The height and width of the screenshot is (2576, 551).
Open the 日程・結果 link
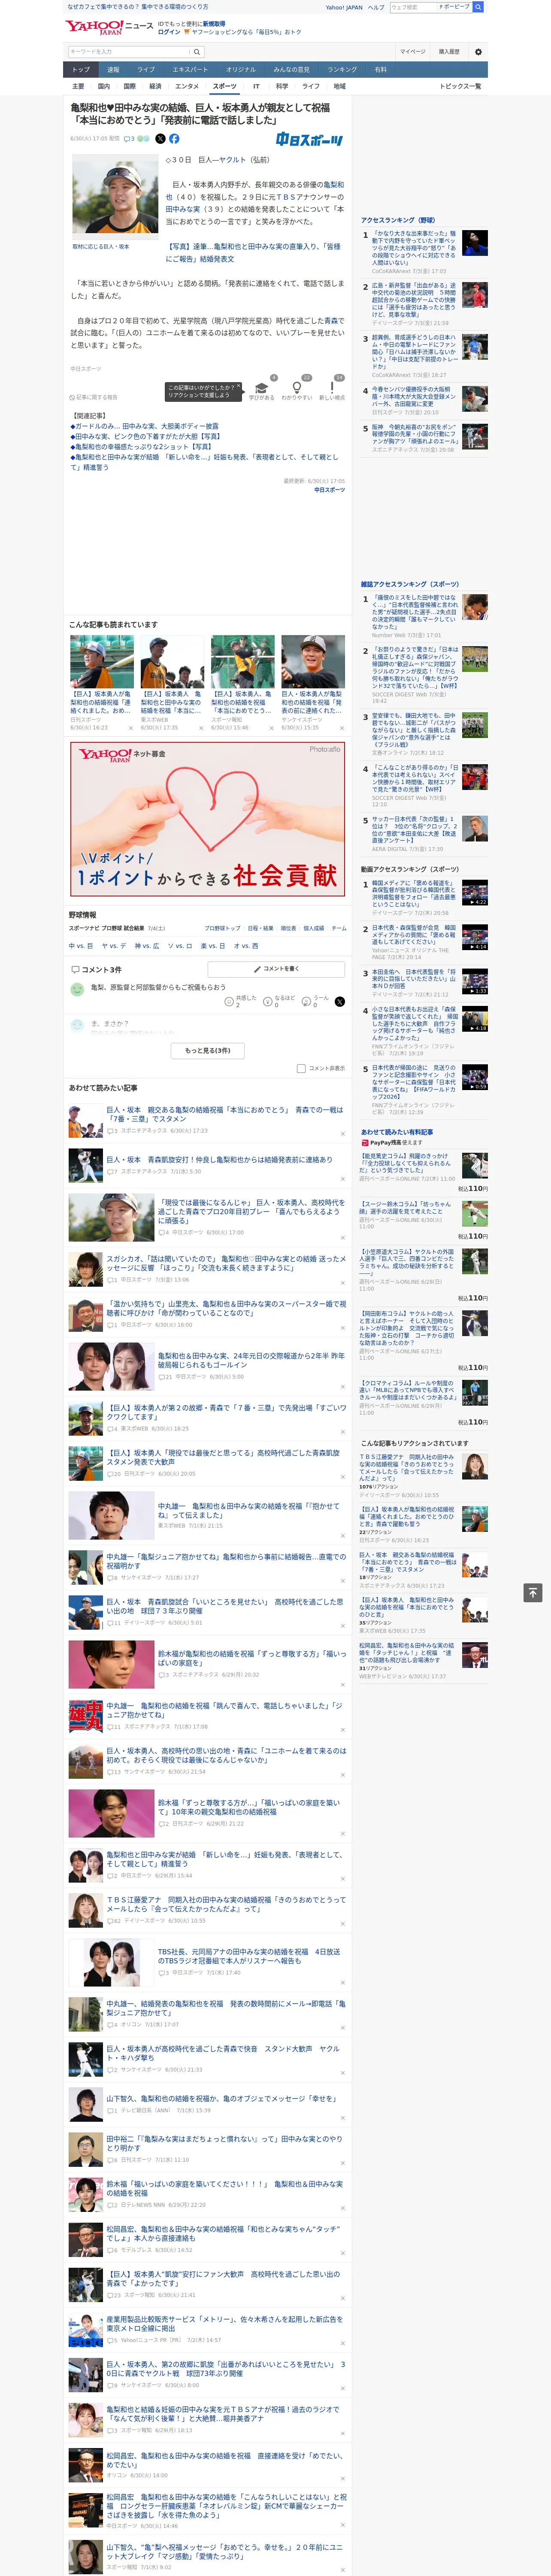(x=260, y=928)
